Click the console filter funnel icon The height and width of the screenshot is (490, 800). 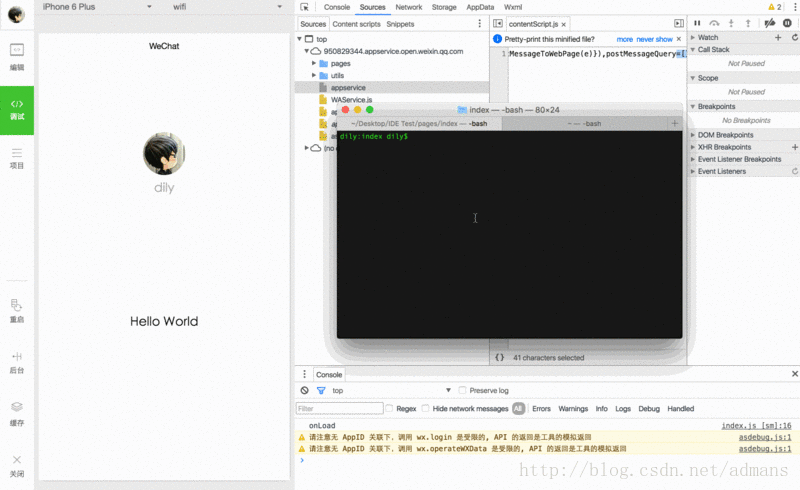pos(321,390)
